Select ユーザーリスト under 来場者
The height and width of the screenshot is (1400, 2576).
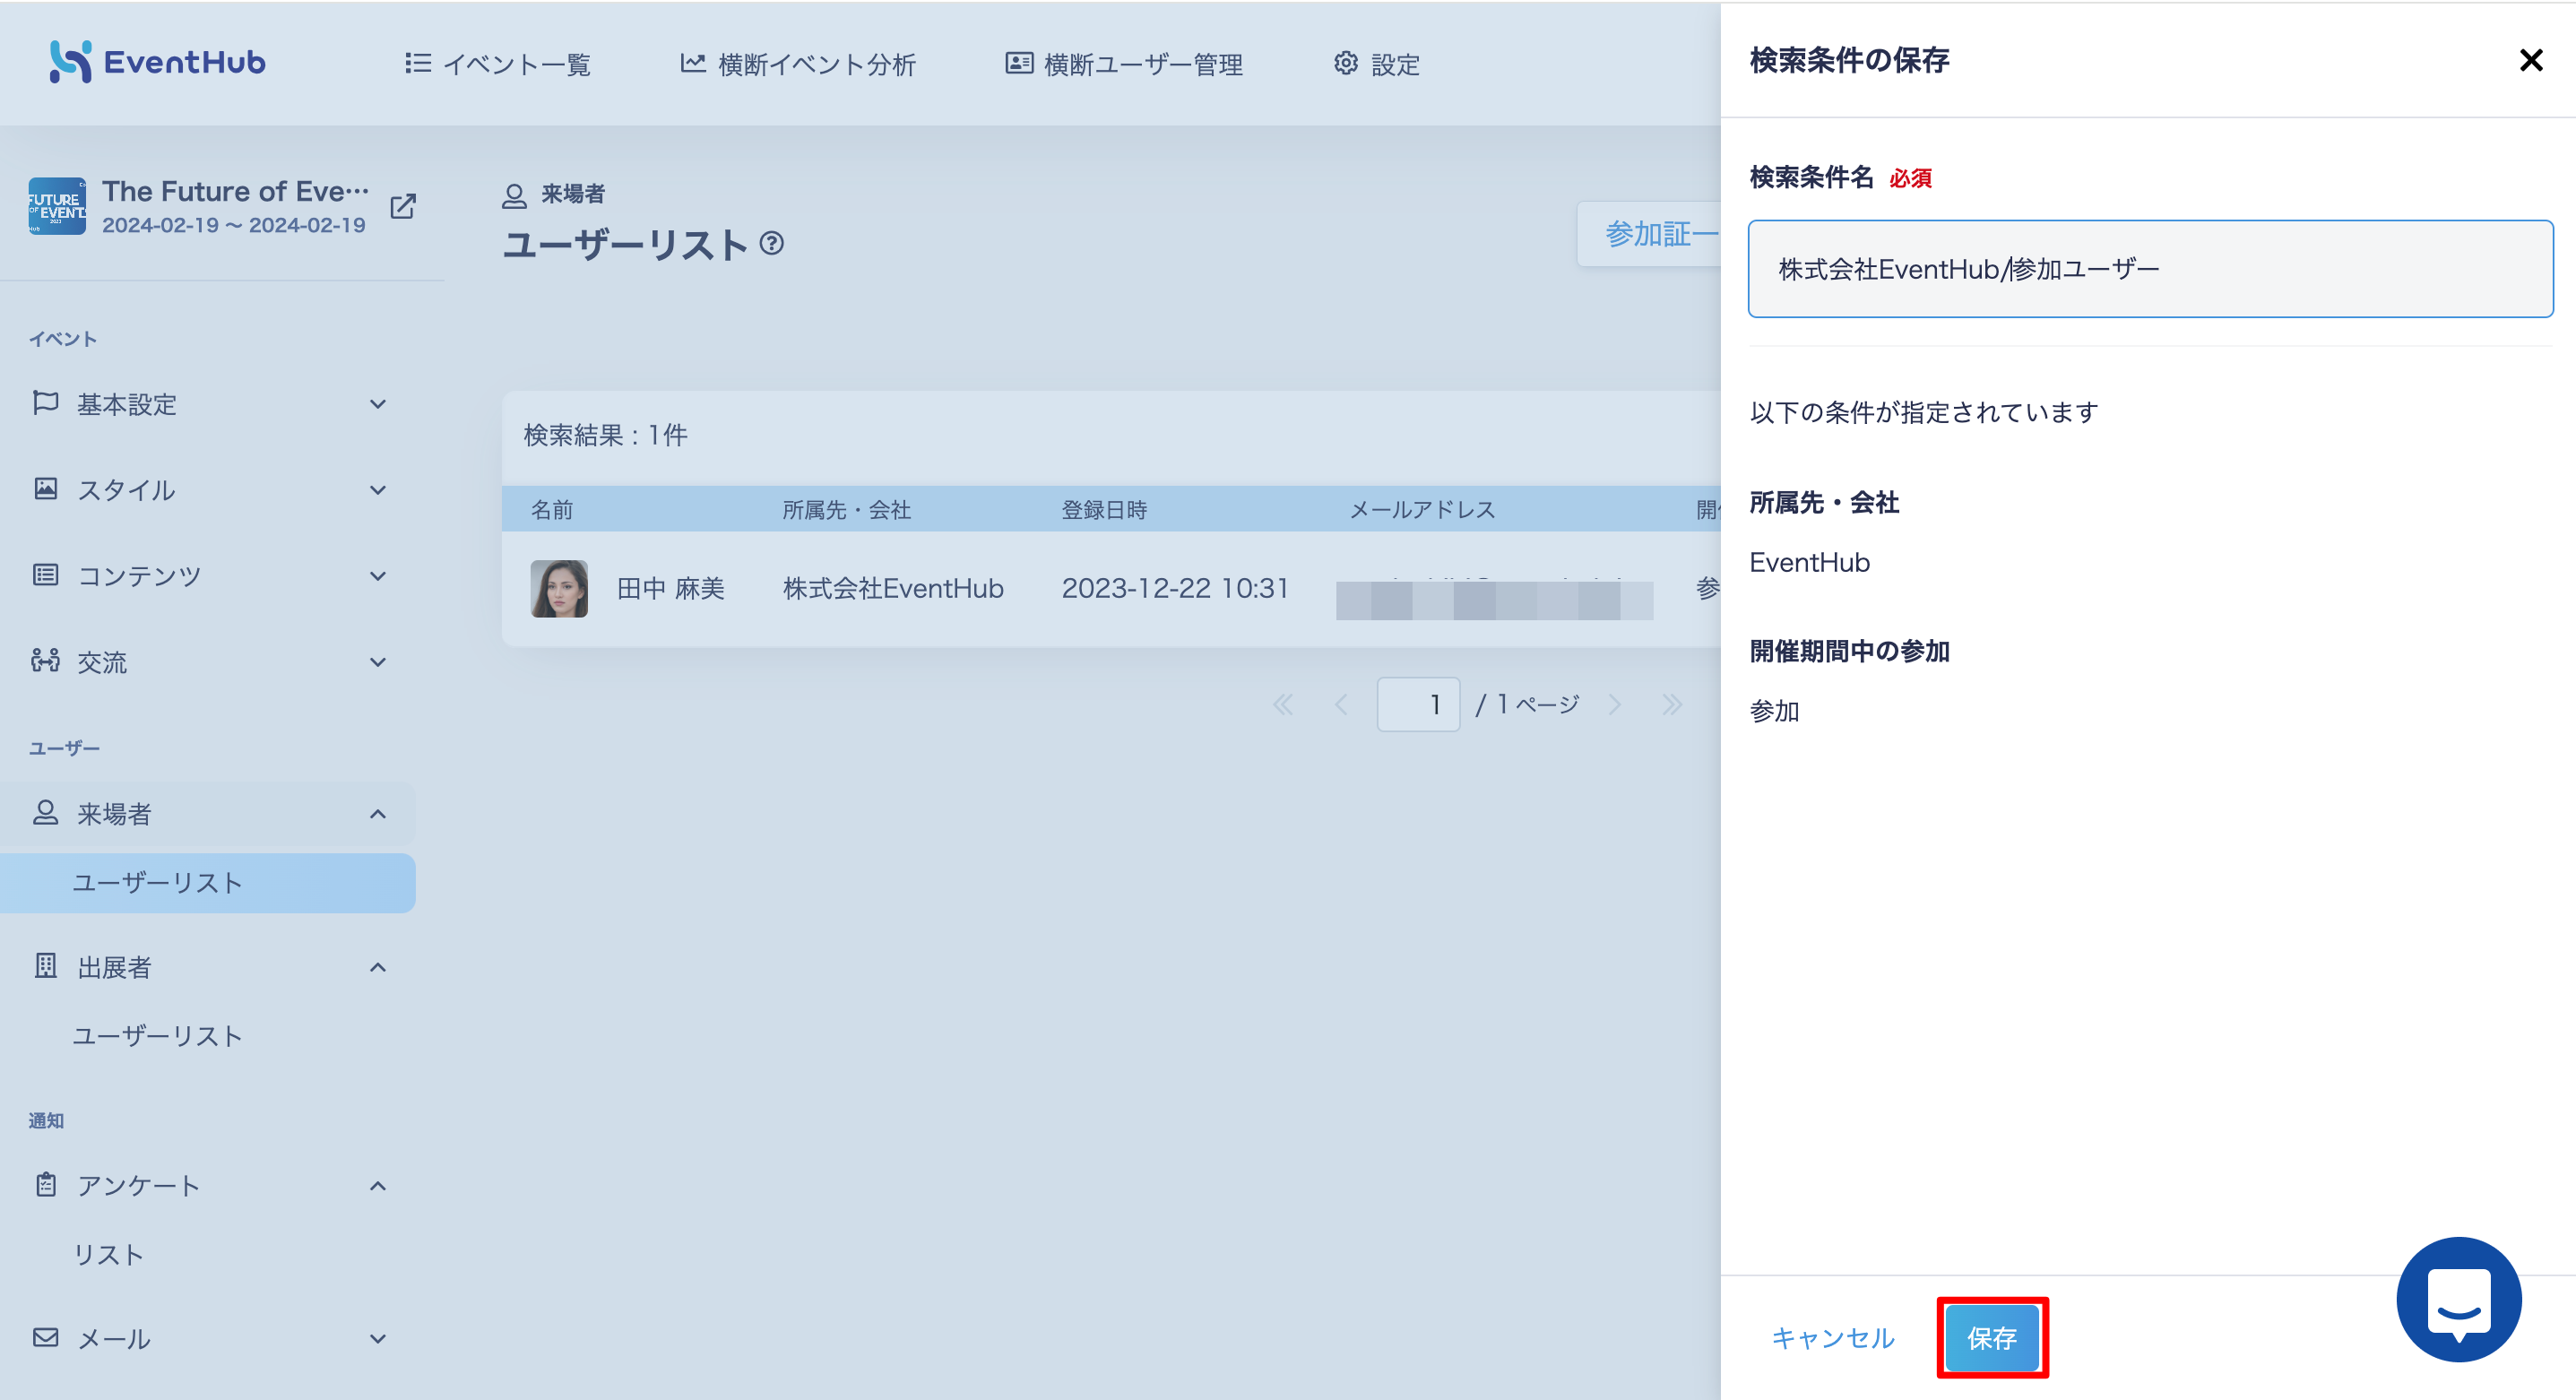[208, 883]
